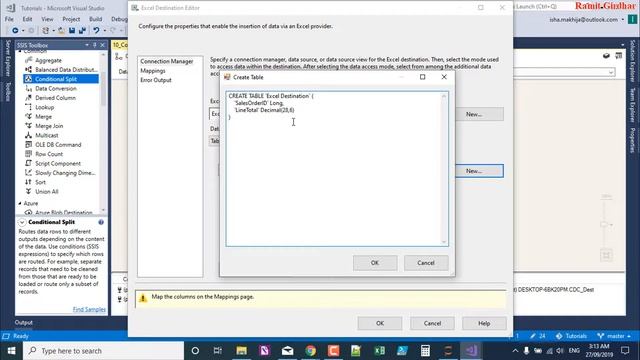Open Conditional Split help info icon
This screenshot has width=640, height=360.
(x=101, y=222)
